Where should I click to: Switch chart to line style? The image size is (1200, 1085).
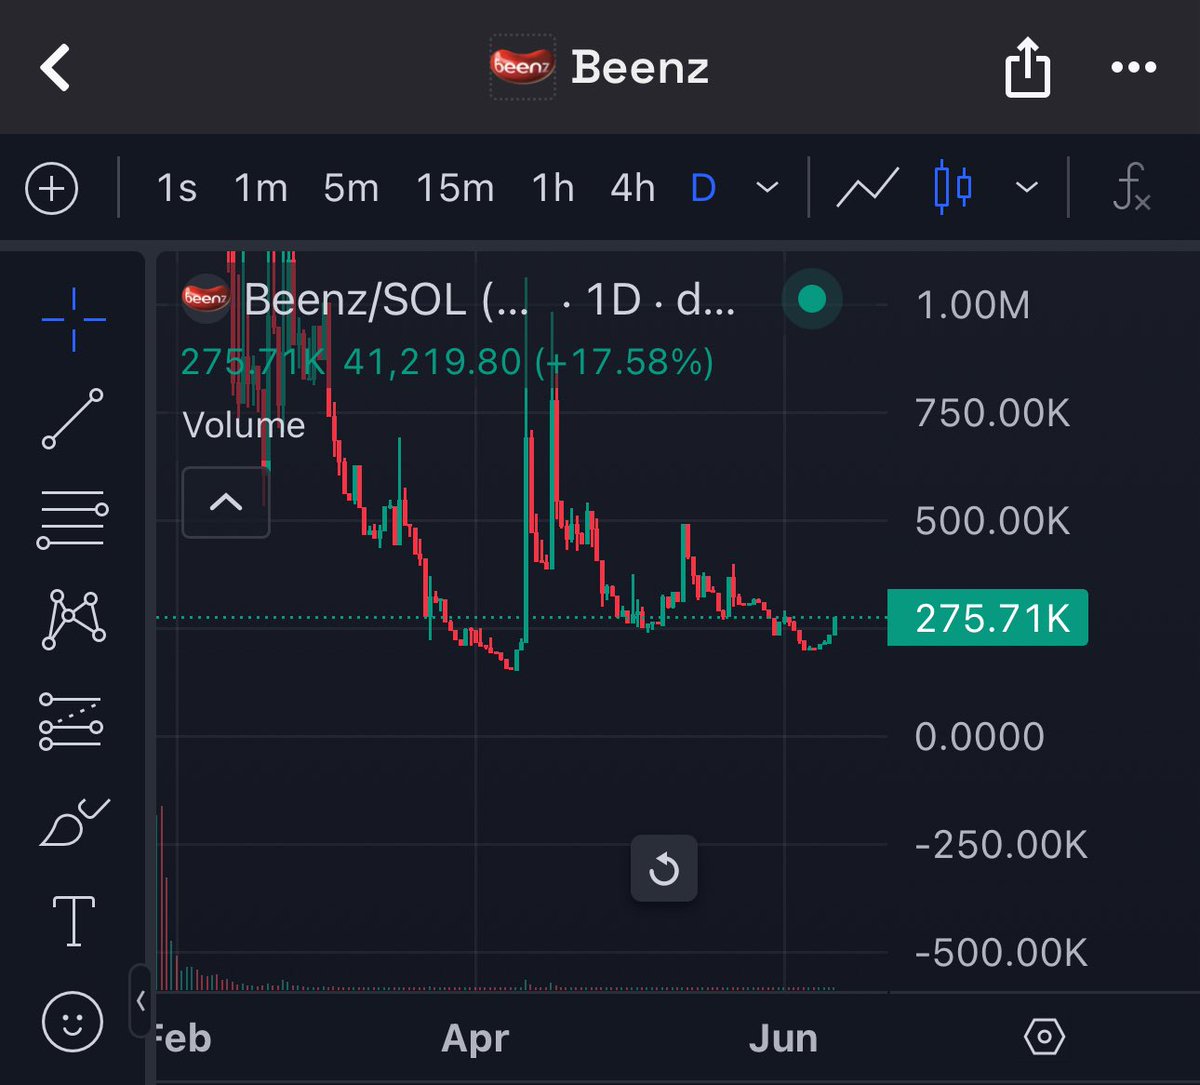(866, 186)
